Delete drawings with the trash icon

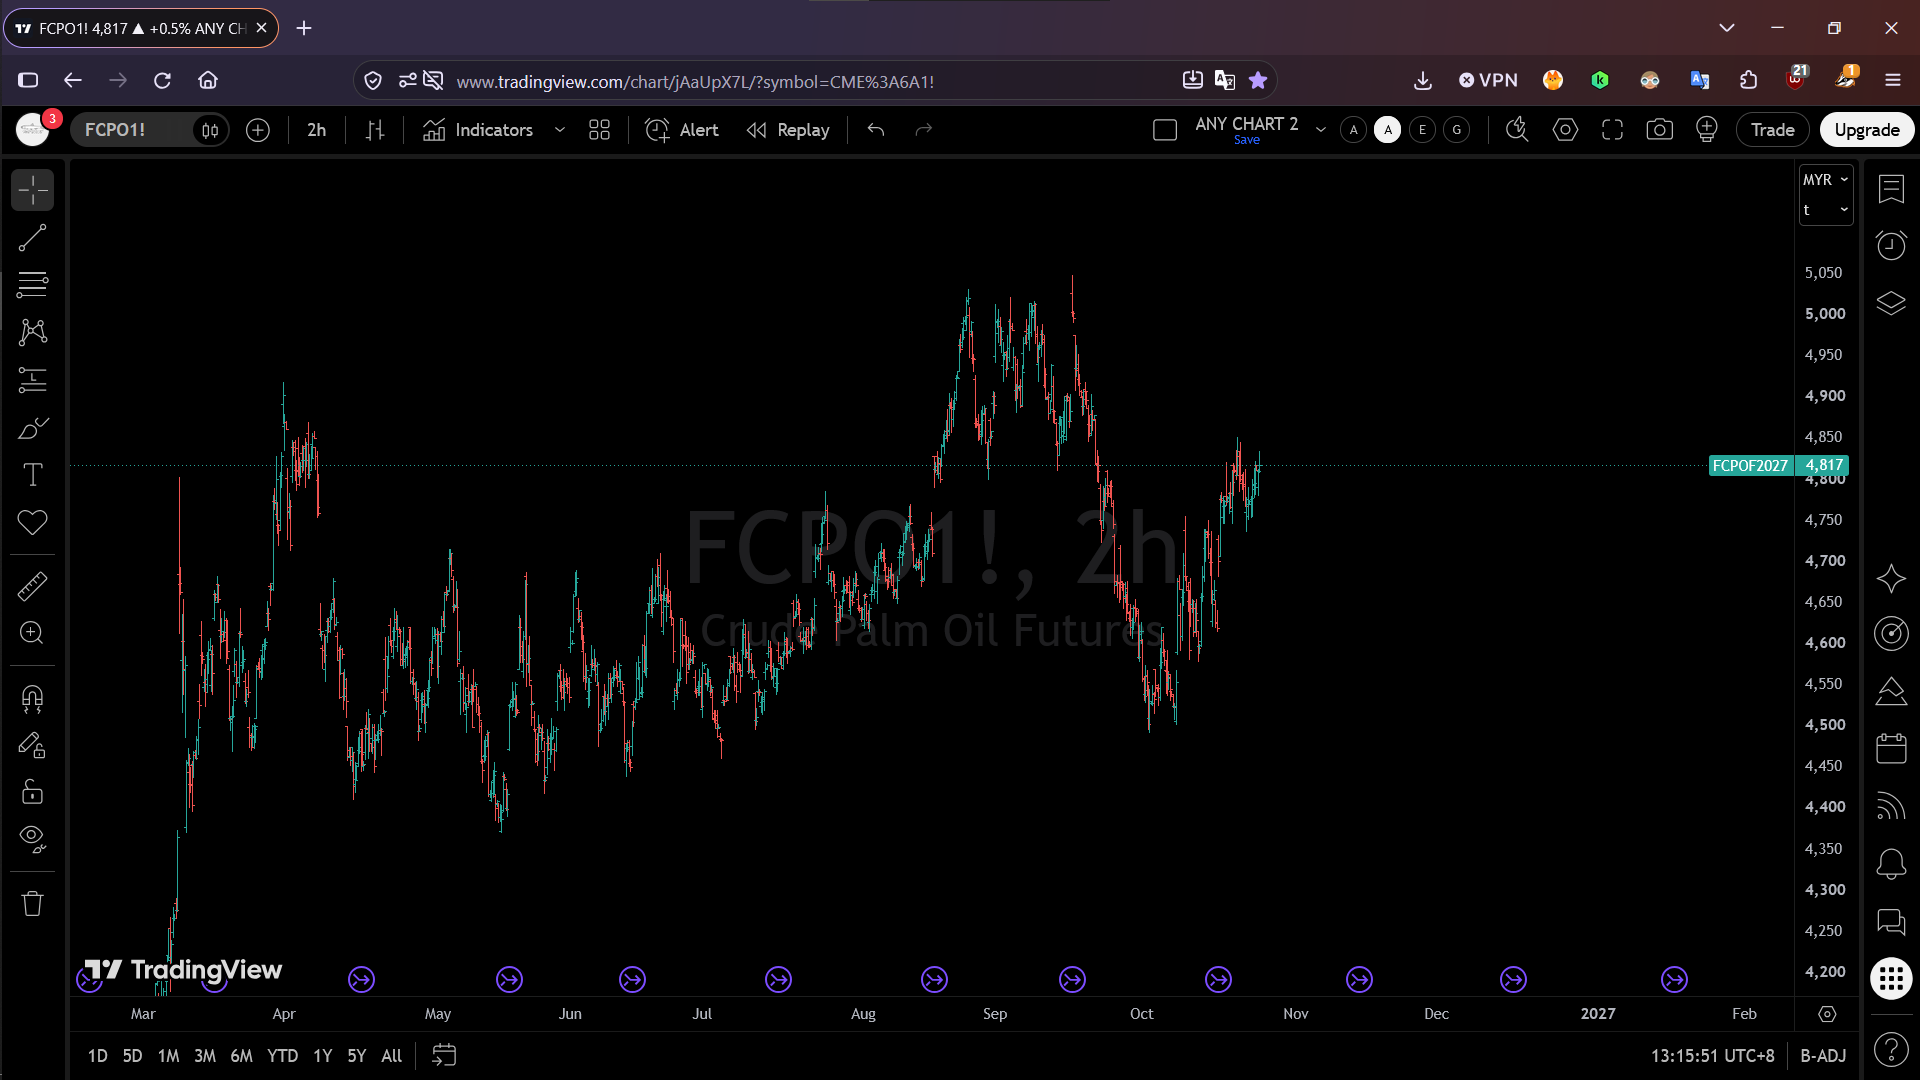coord(32,904)
